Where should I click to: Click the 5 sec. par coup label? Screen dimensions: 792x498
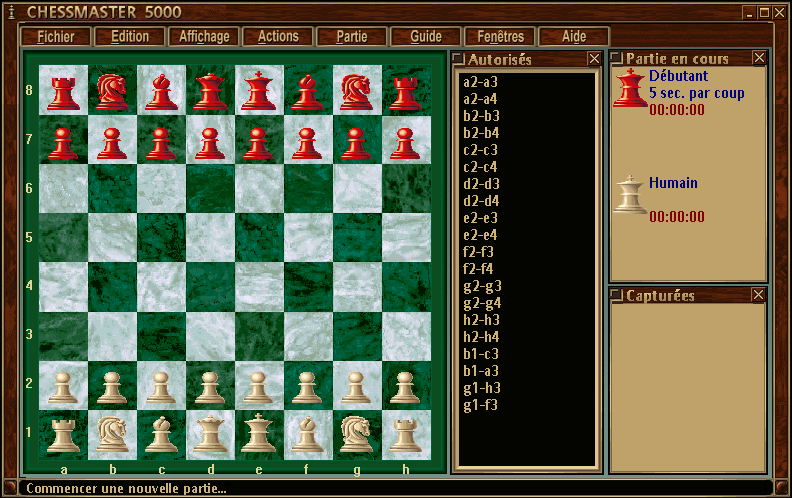[697, 93]
